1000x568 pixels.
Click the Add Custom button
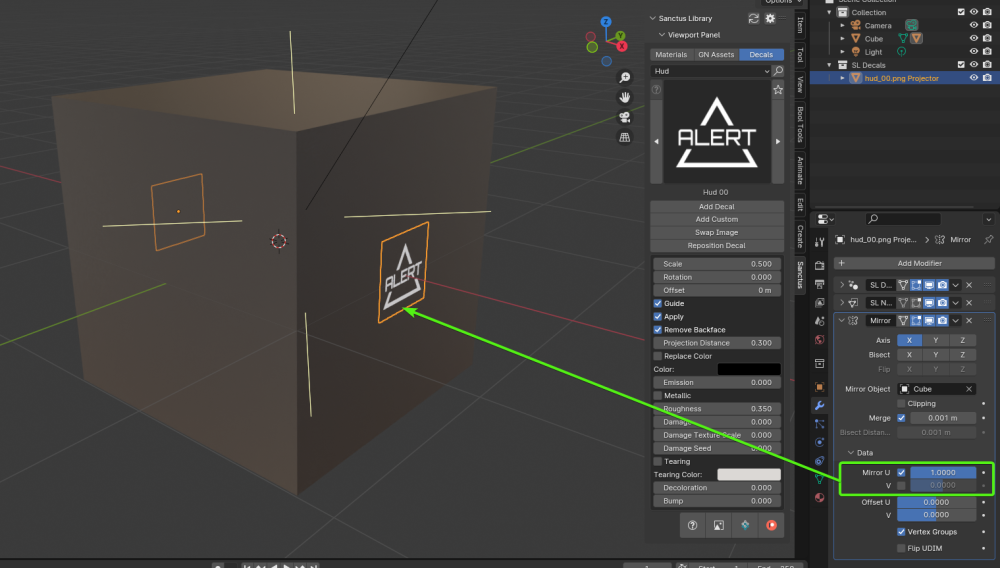click(717, 219)
